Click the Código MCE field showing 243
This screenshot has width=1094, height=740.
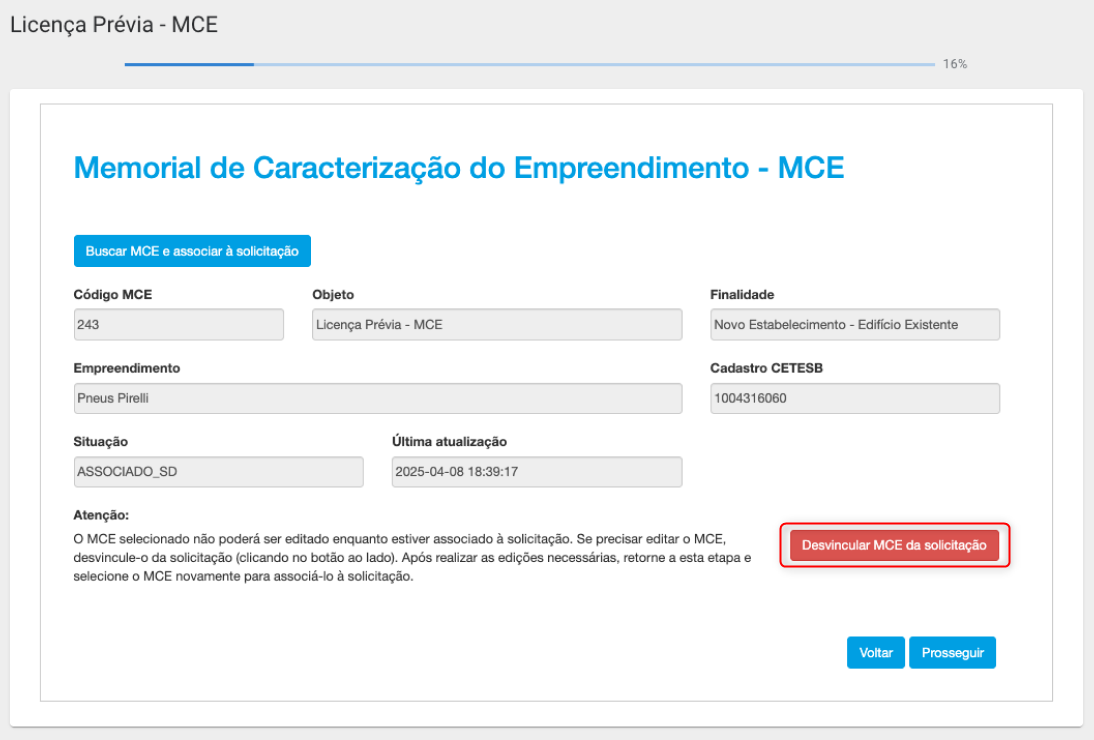coord(179,324)
